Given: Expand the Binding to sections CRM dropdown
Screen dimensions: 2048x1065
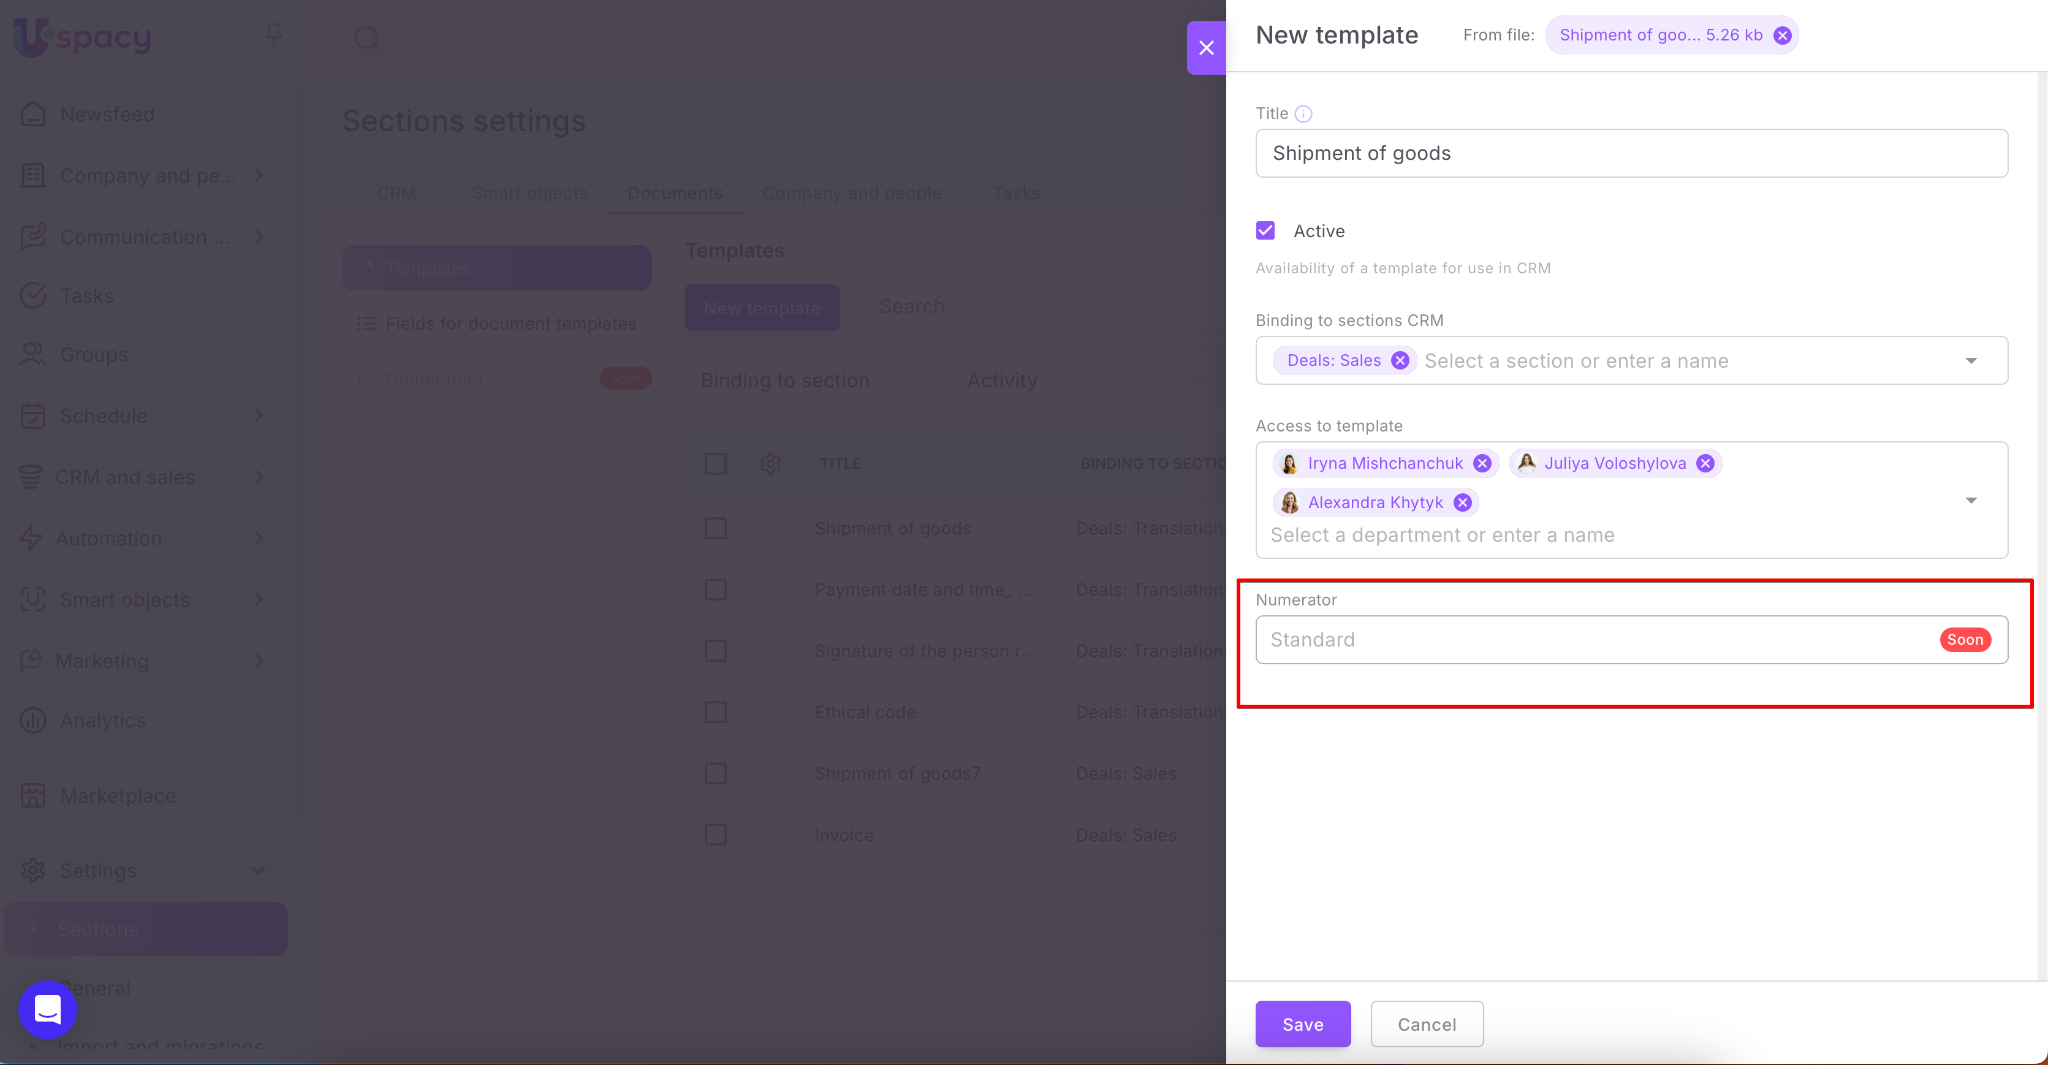Looking at the screenshot, I should coord(1971,361).
